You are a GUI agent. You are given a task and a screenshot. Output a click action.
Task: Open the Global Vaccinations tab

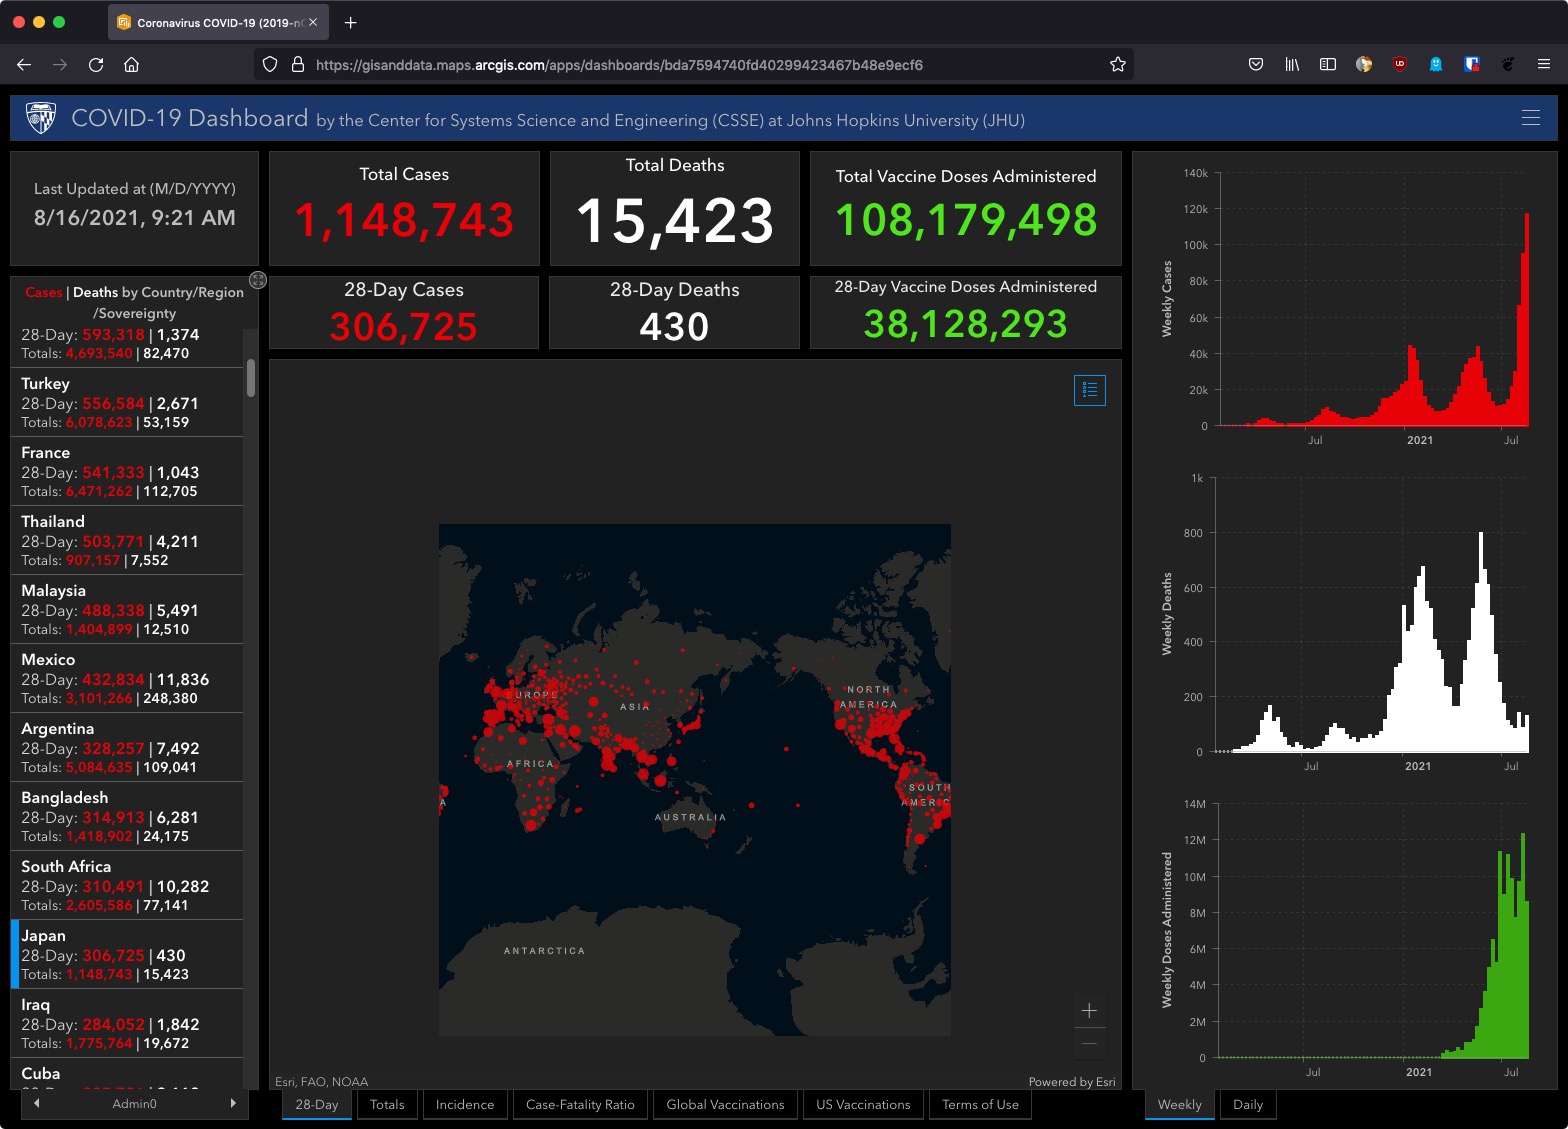[725, 1104]
